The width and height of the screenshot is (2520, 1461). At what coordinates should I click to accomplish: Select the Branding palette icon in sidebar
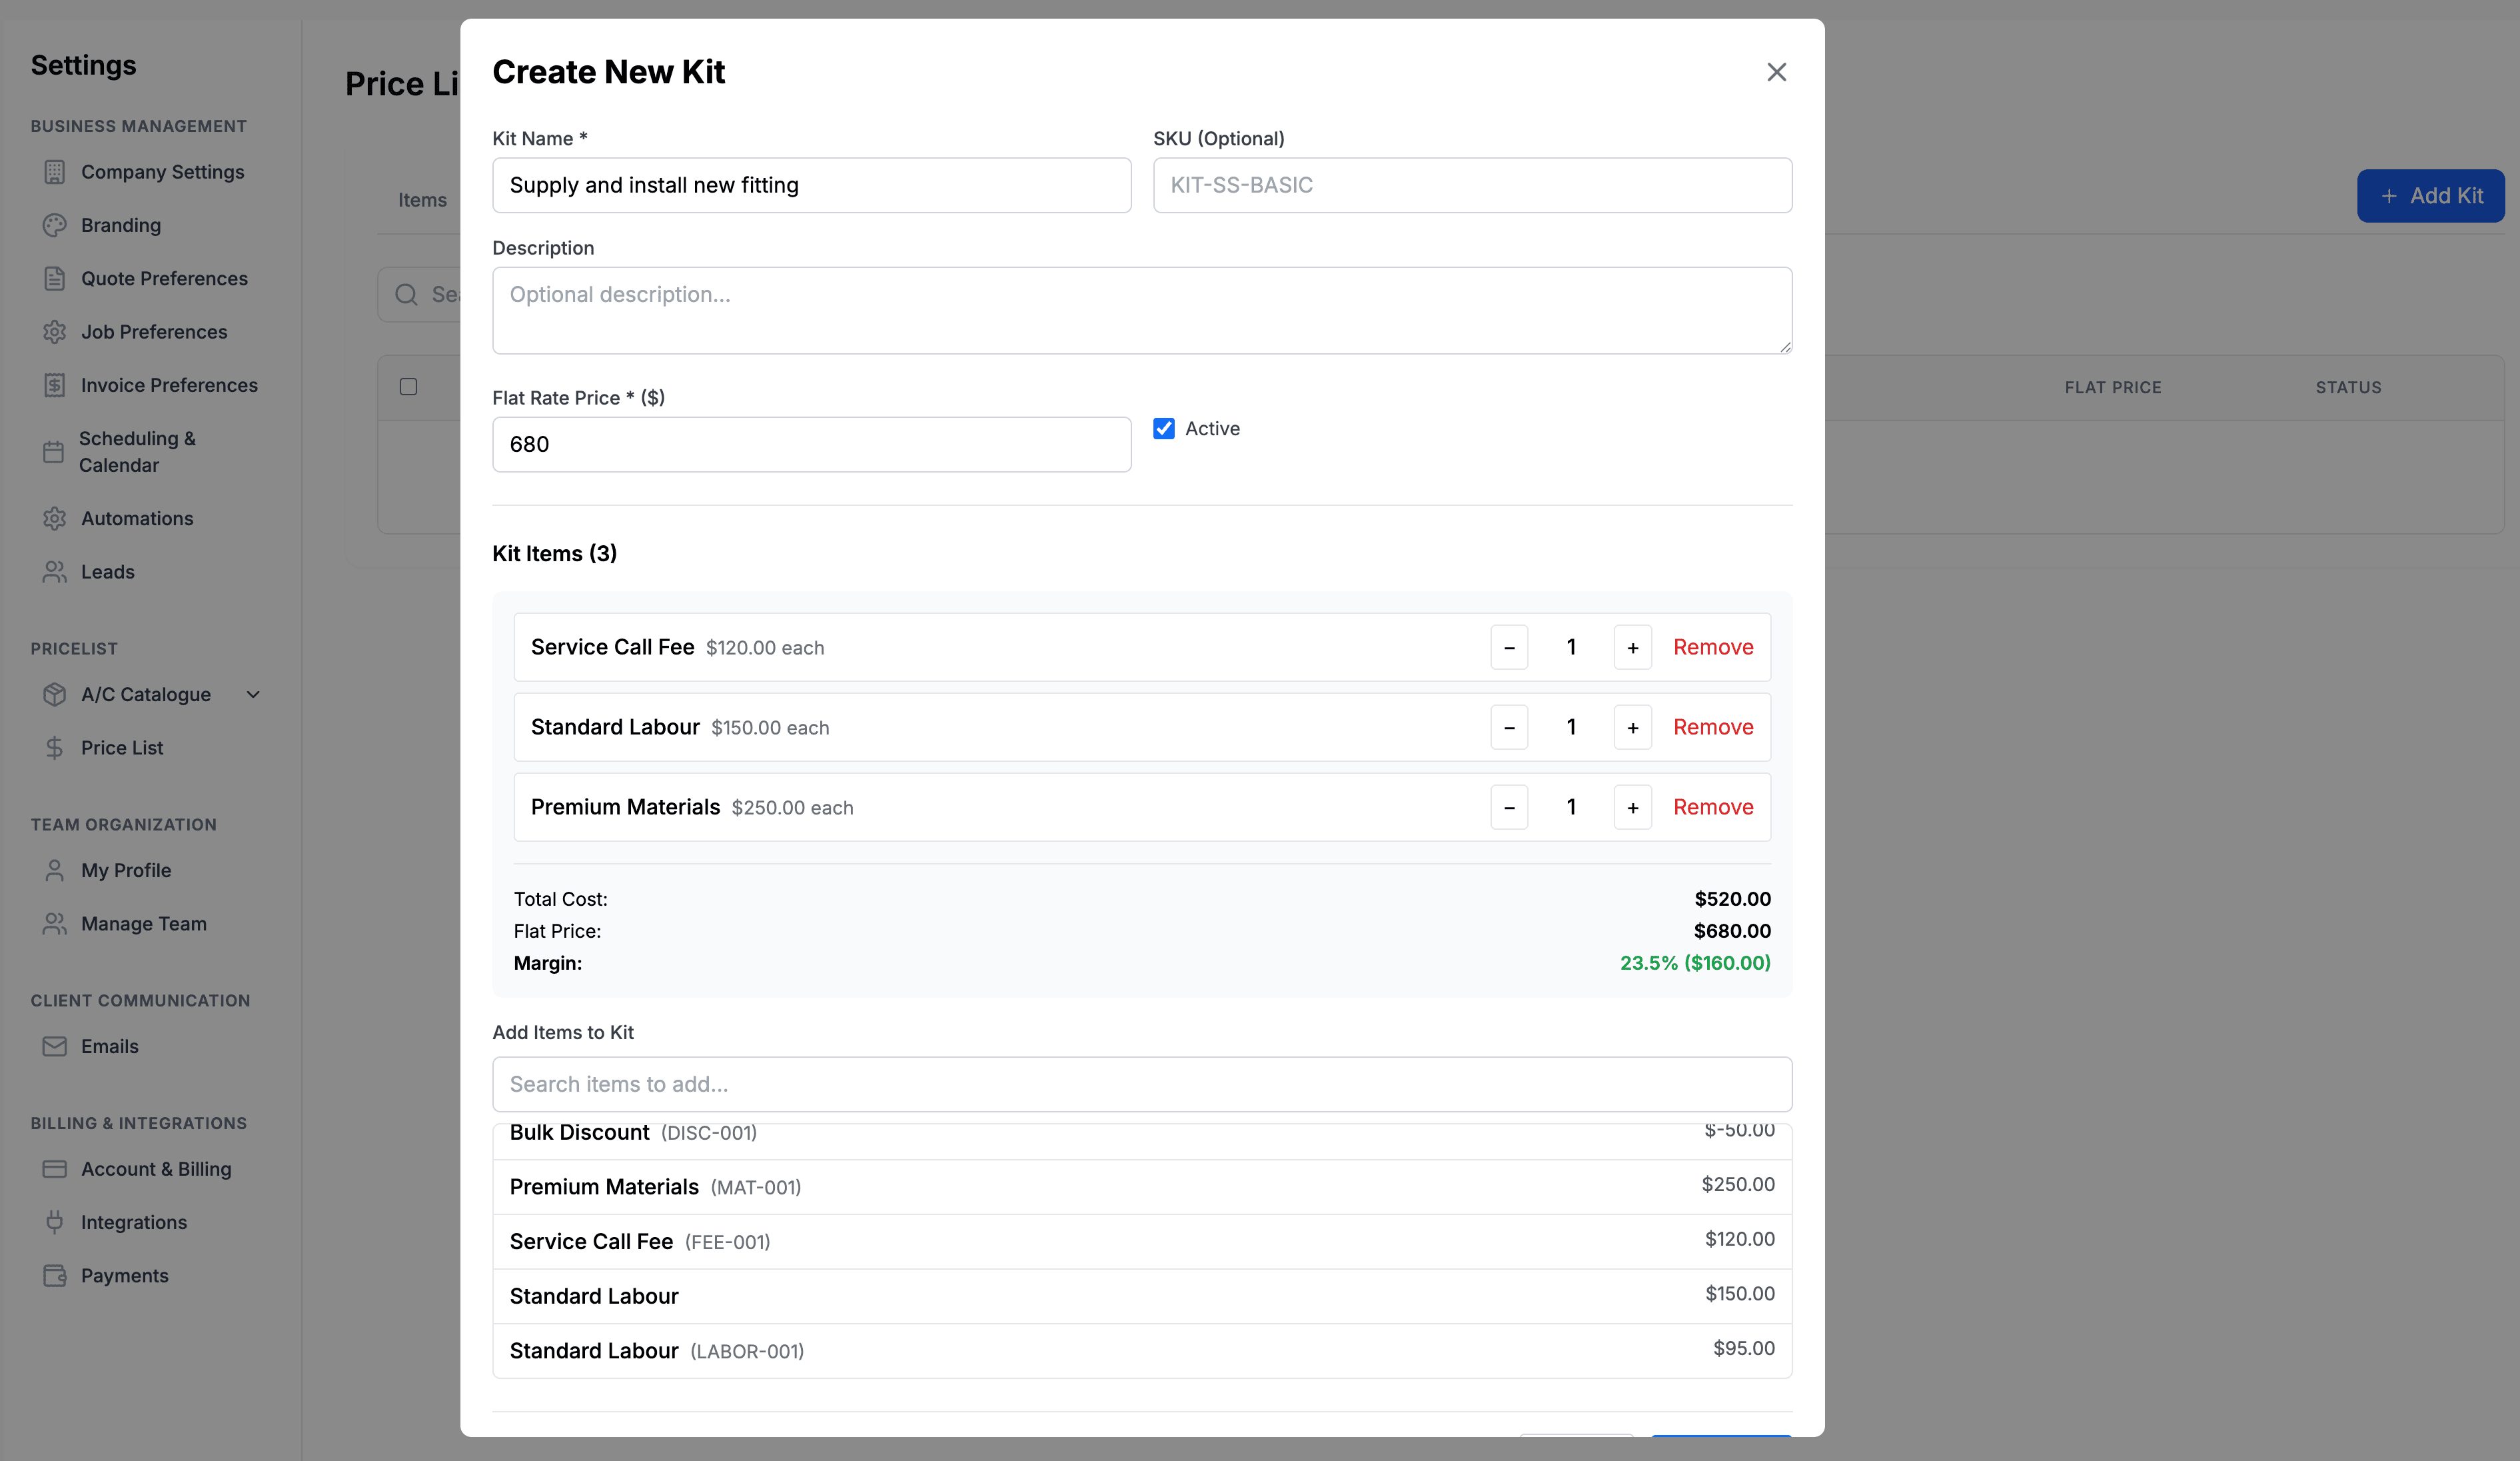pyautogui.click(x=55, y=225)
